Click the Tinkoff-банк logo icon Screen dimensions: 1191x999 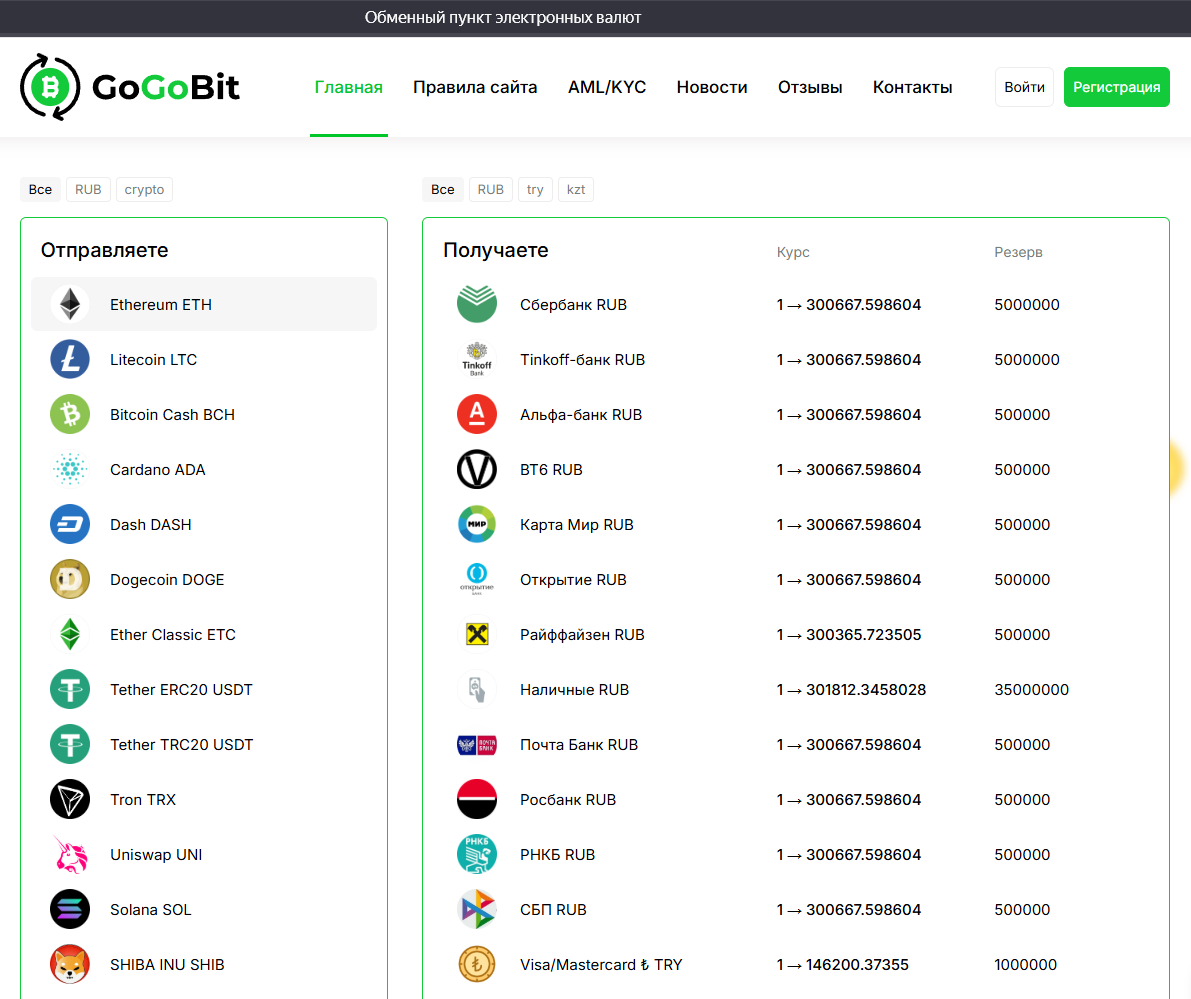pos(477,359)
